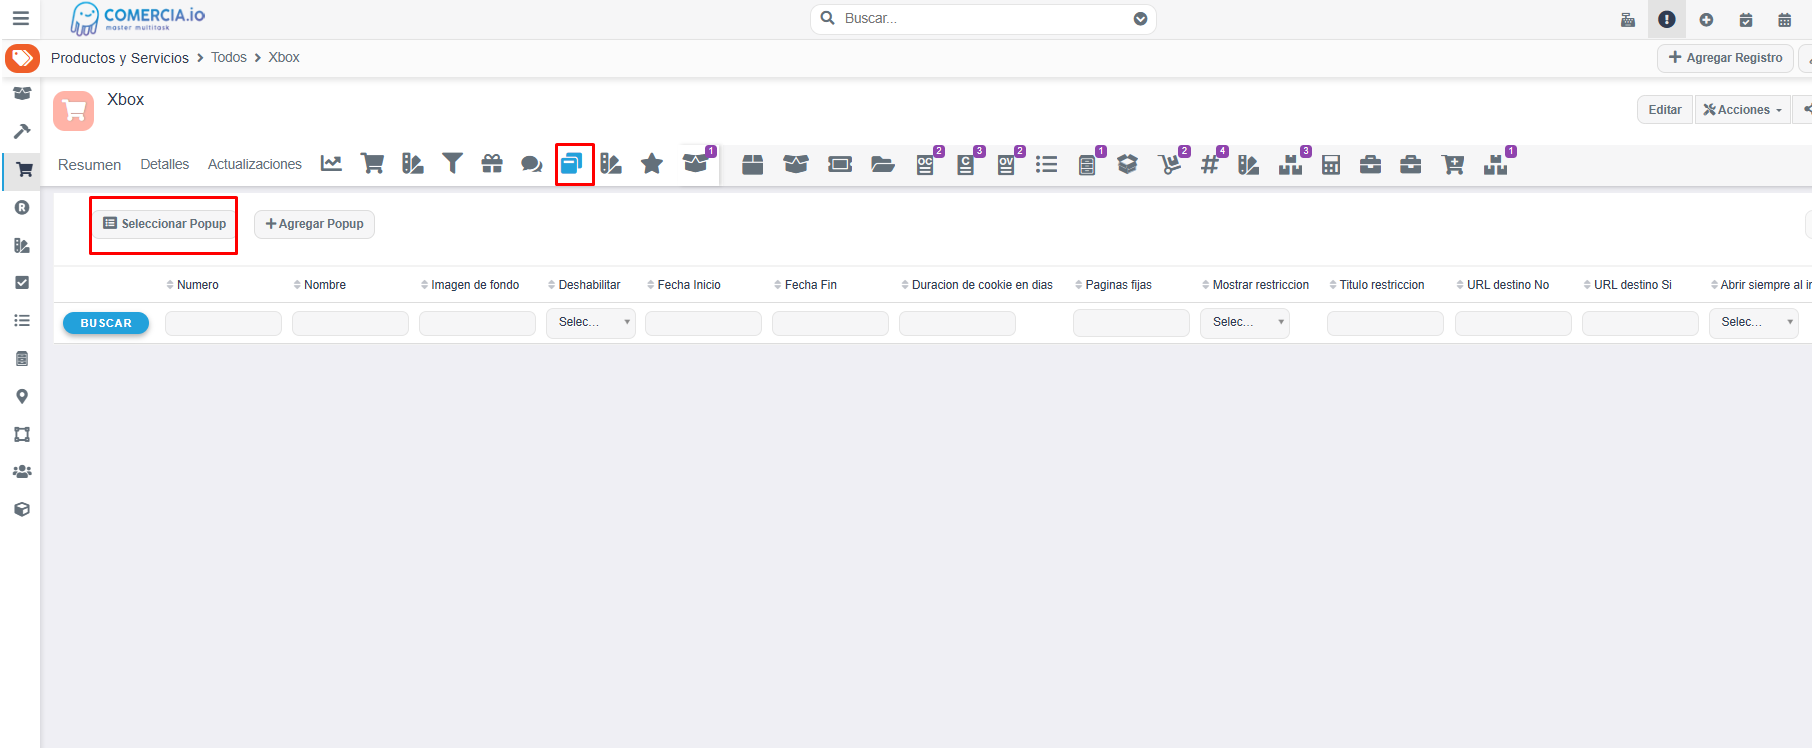Viewport: 1812px width, 748px height.
Task: Click the BUSCAR button
Action: coord(106,323)
